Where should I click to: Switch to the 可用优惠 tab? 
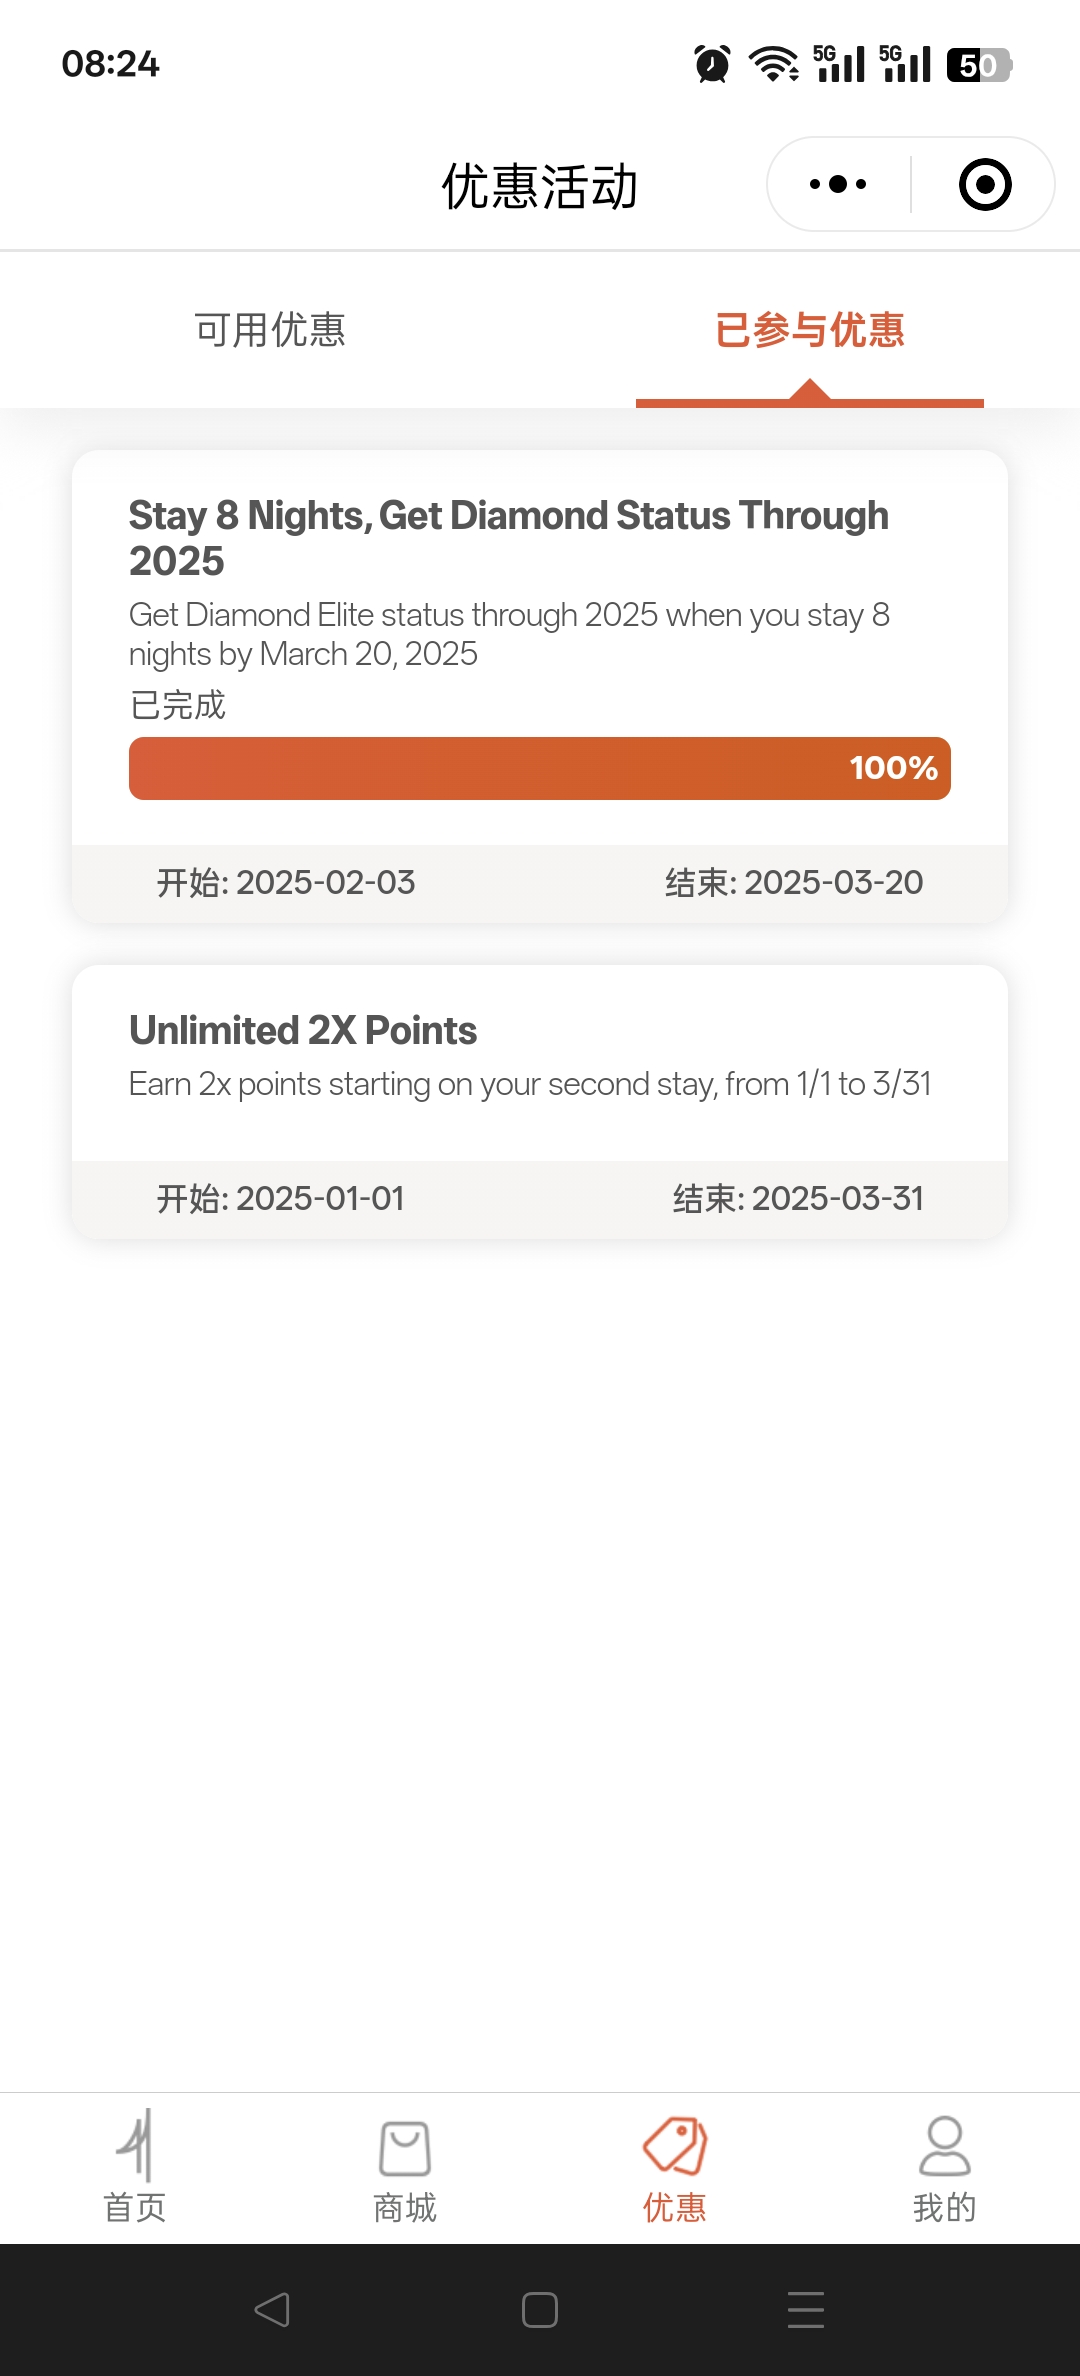tap(270, 330)
